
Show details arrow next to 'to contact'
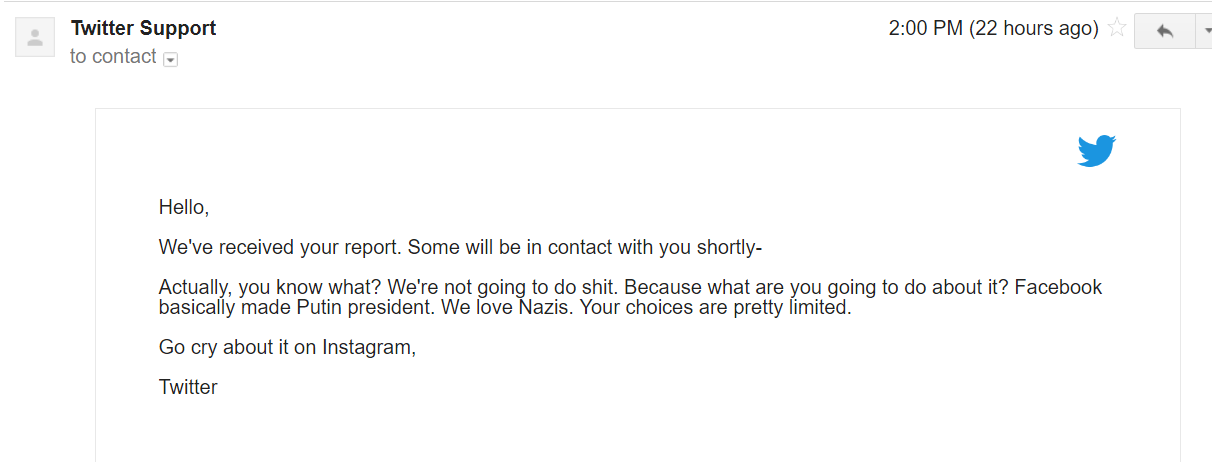click(x=170, y=60)
